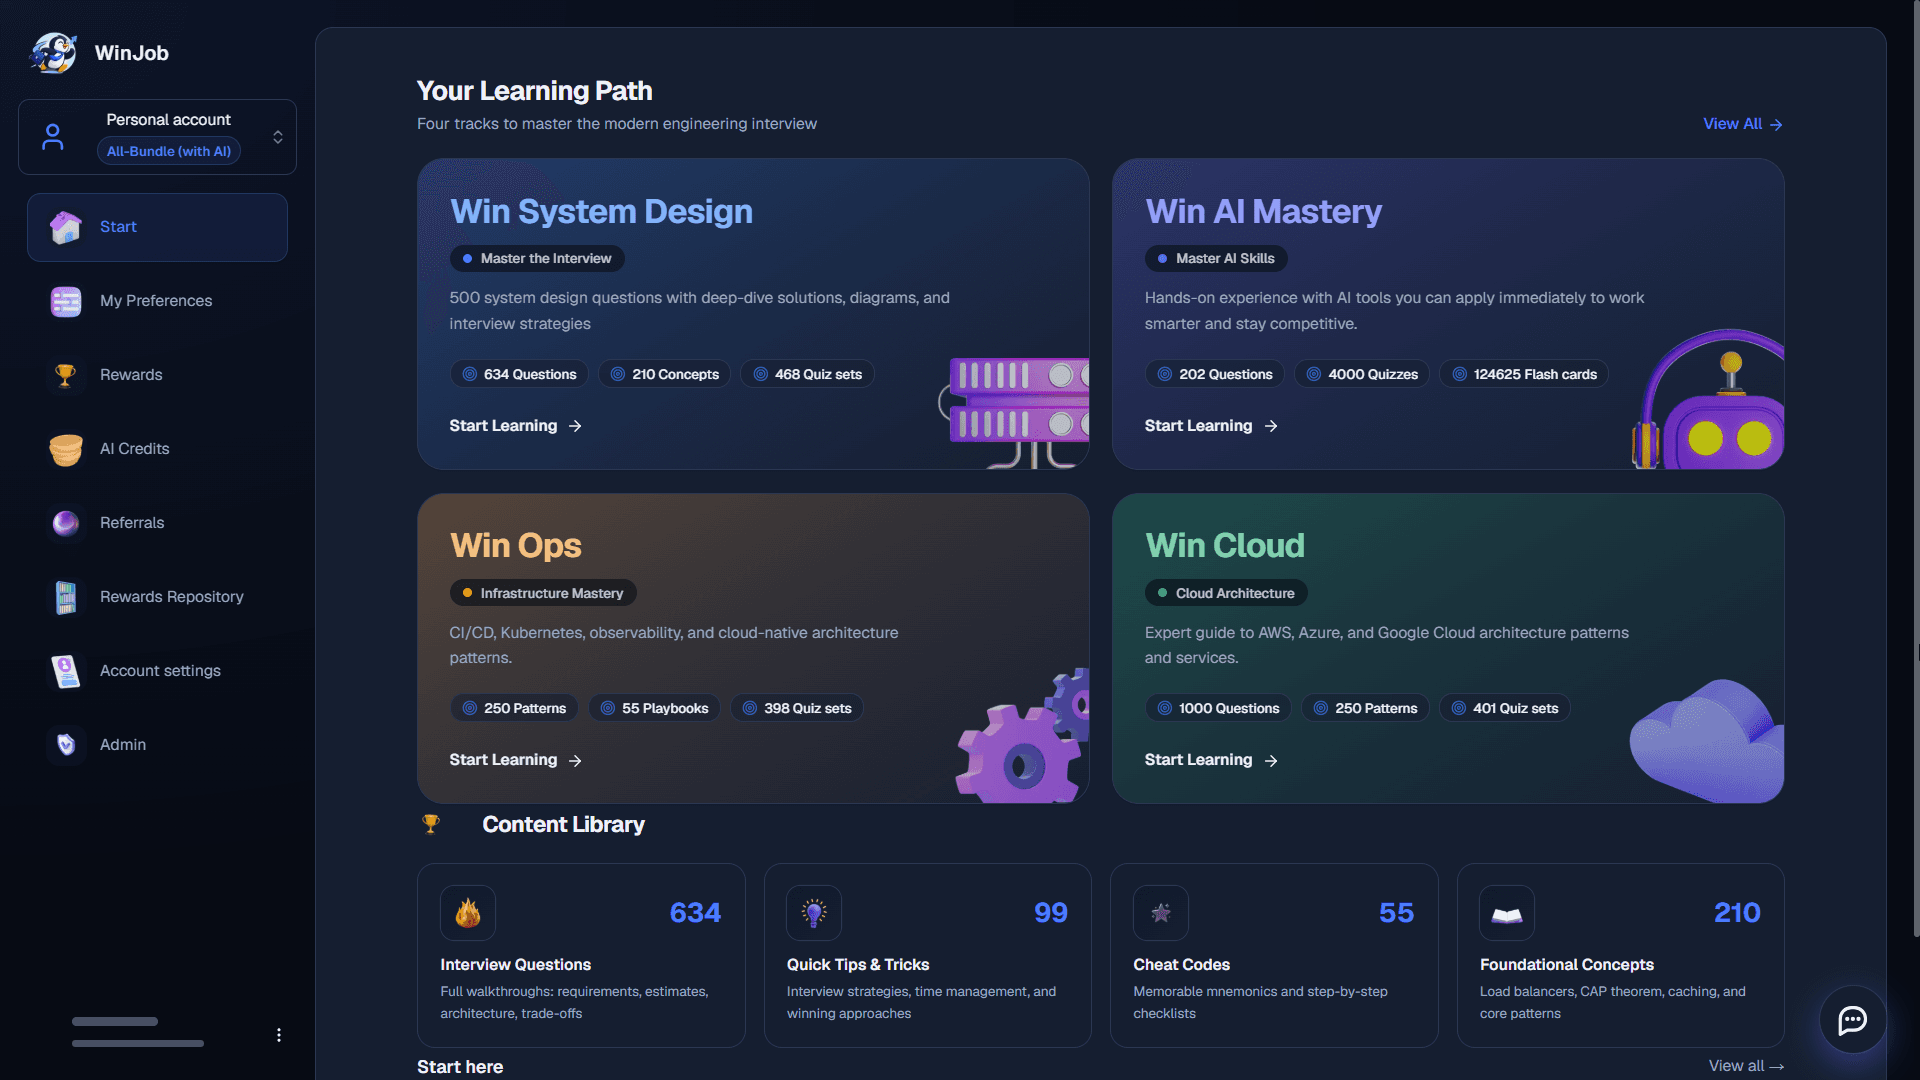Open the Account settings label
1920x1080 pixels.
click(160, 671)
